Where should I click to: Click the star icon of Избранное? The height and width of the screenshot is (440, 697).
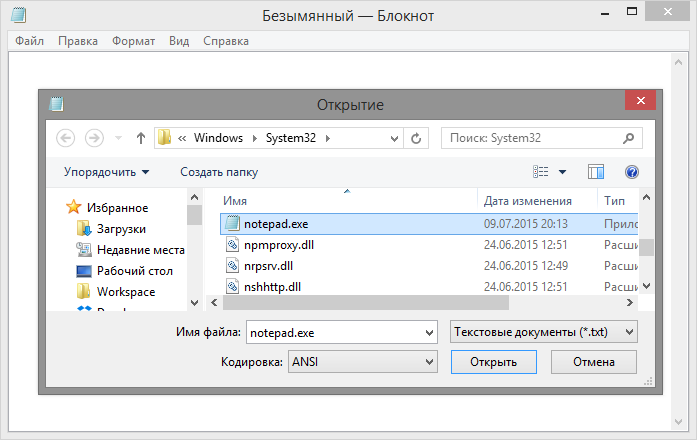click(x=73, y=207)
